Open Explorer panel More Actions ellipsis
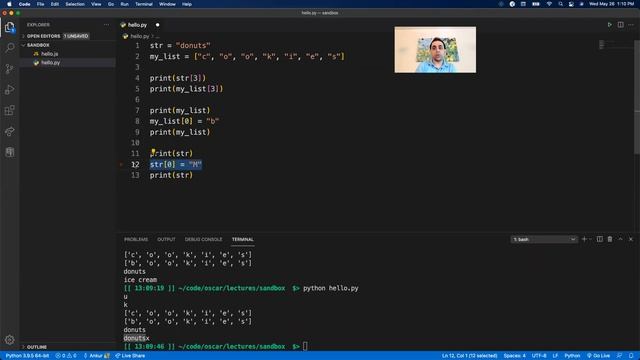 pyautogui.click(x=107, y=24)
